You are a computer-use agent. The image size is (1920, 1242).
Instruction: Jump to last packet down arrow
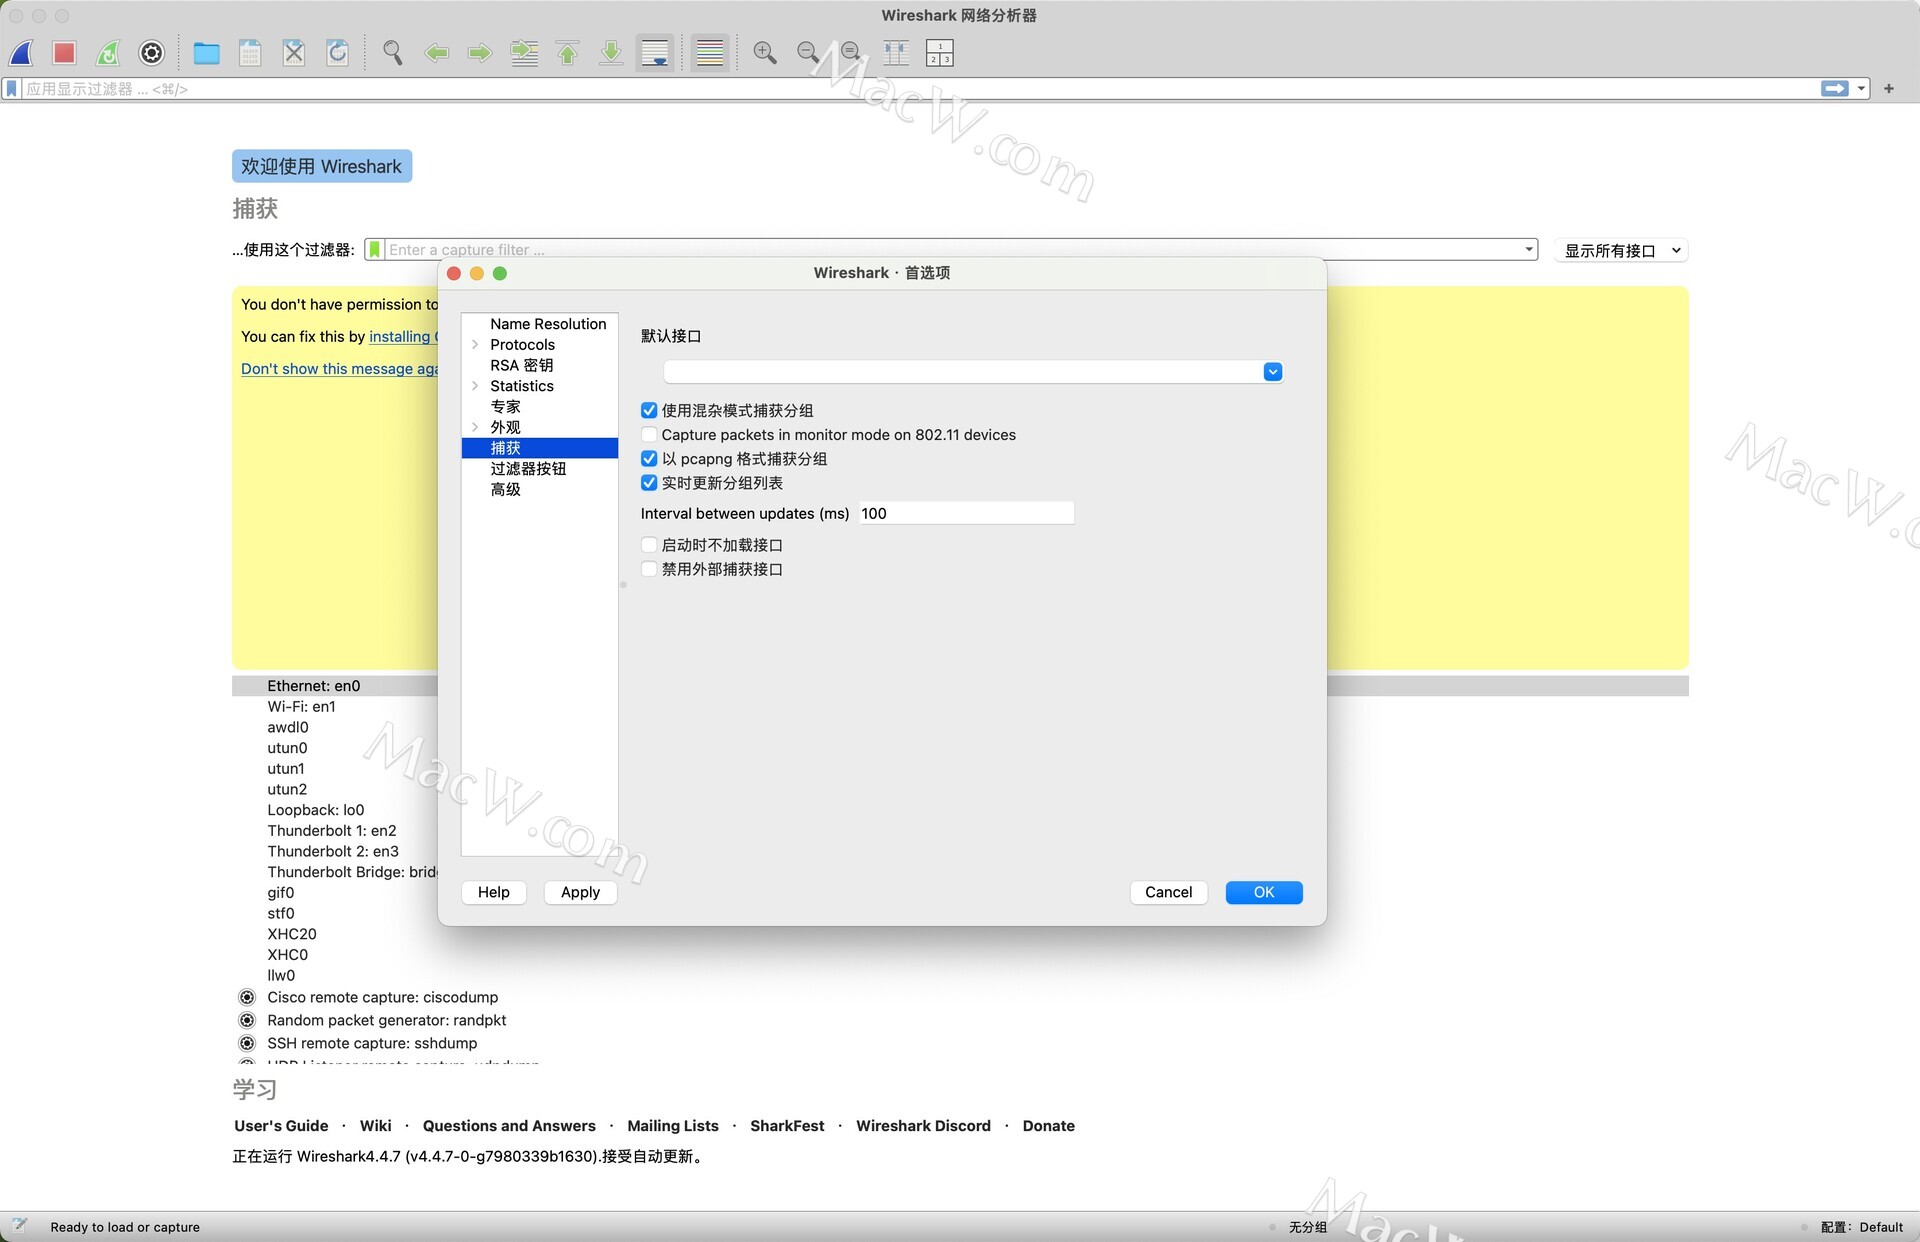point(611,53)
